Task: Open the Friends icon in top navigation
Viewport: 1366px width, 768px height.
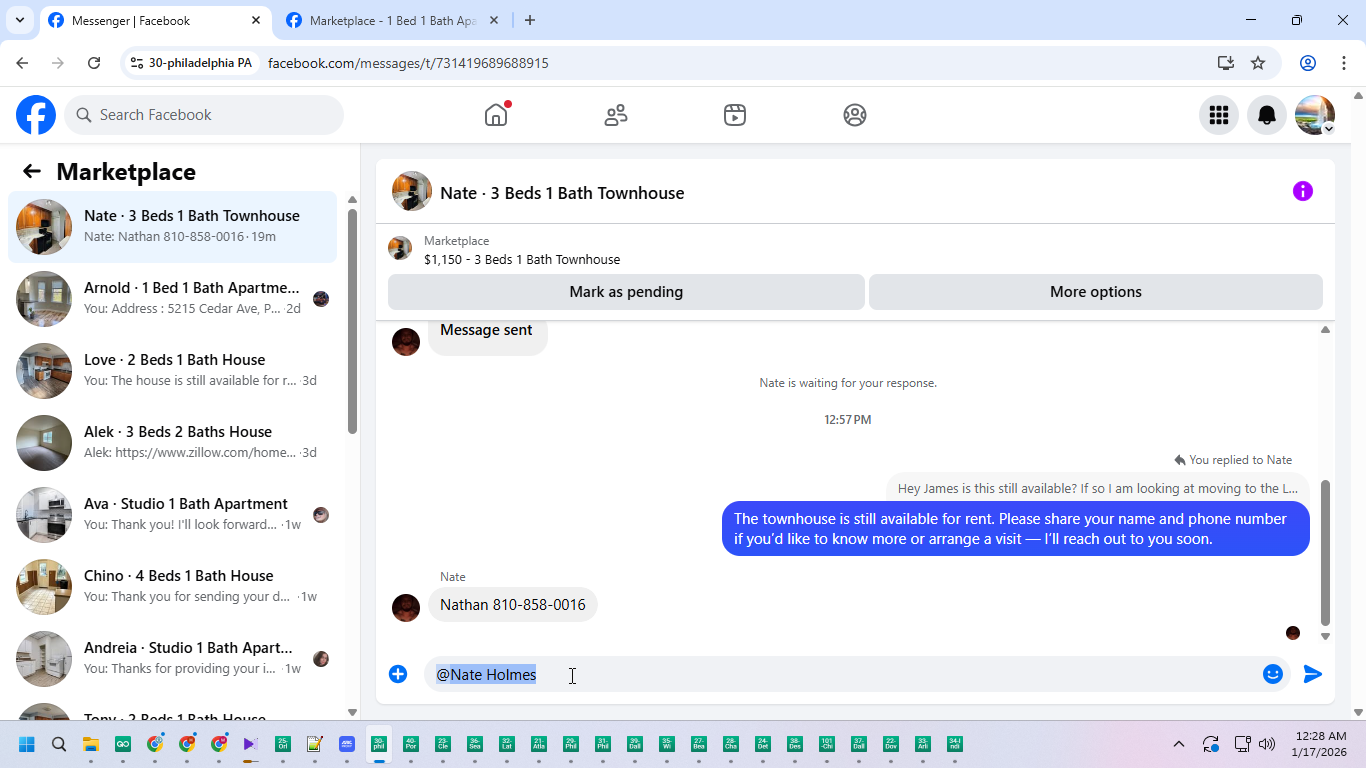Action: [x=616, y=115]
